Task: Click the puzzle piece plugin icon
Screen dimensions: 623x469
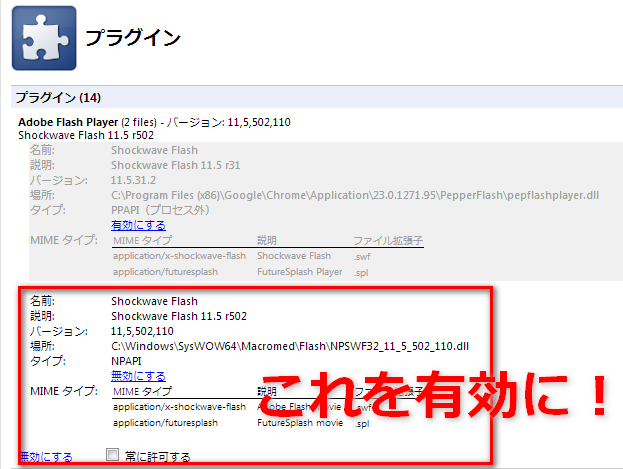Action: tap(44, 38)
